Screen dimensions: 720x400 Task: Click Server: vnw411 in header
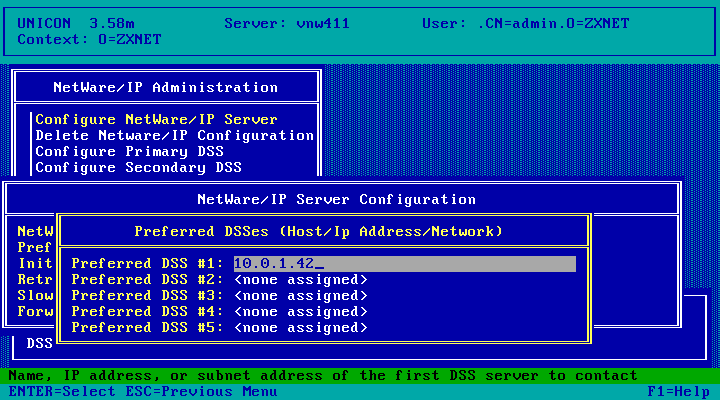pos(287,23)
